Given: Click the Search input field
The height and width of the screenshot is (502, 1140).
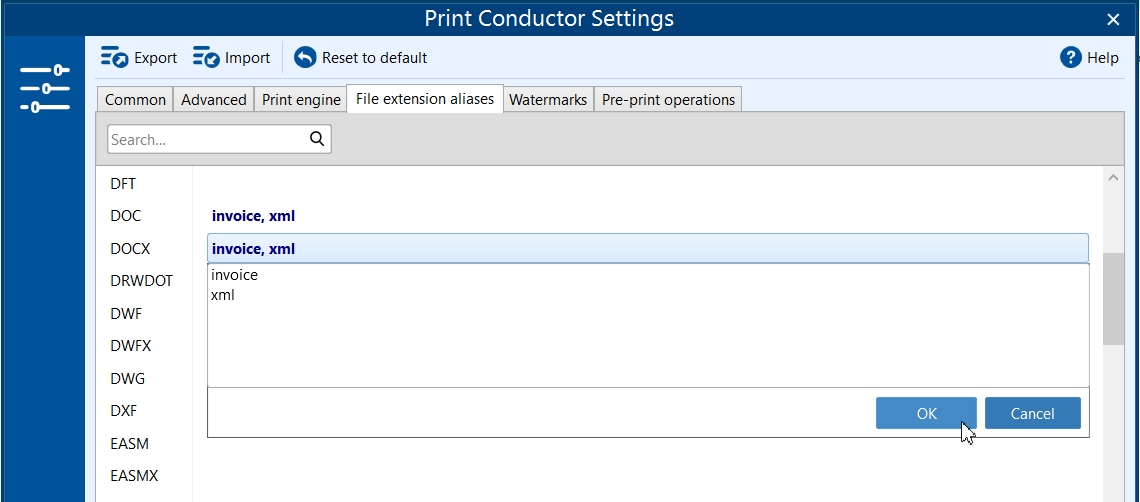Looking at the screenshot, I should pos(205,140).
